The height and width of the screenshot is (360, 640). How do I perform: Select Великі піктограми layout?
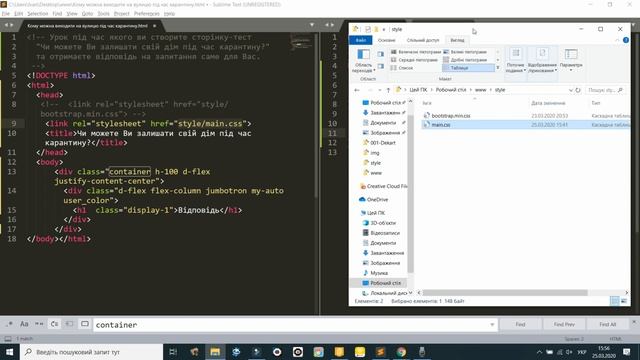(468, 52)
